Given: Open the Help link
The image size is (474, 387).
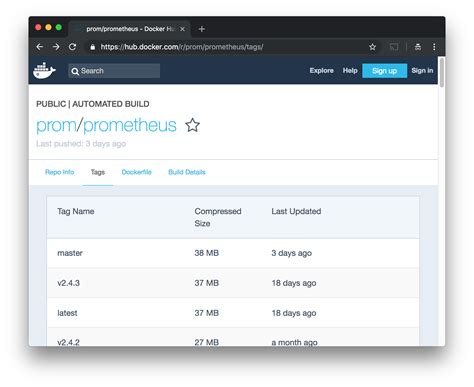Looking at the screenshot, I should 350,71.
